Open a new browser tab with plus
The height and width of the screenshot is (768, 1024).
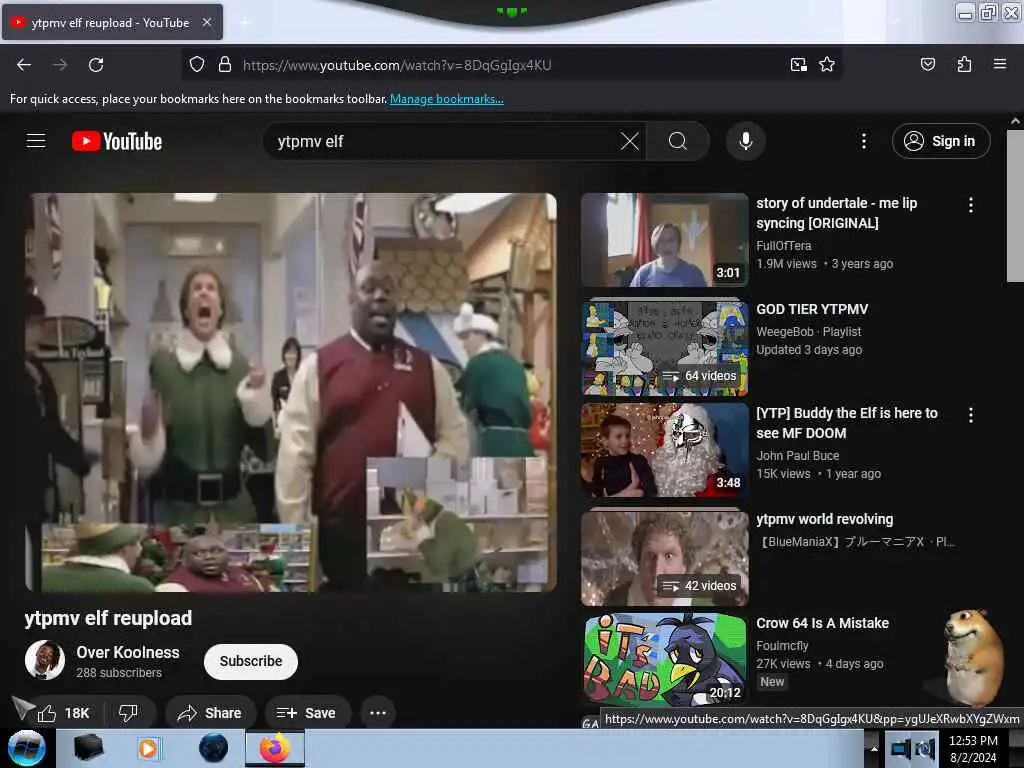(x=245, y=22)
